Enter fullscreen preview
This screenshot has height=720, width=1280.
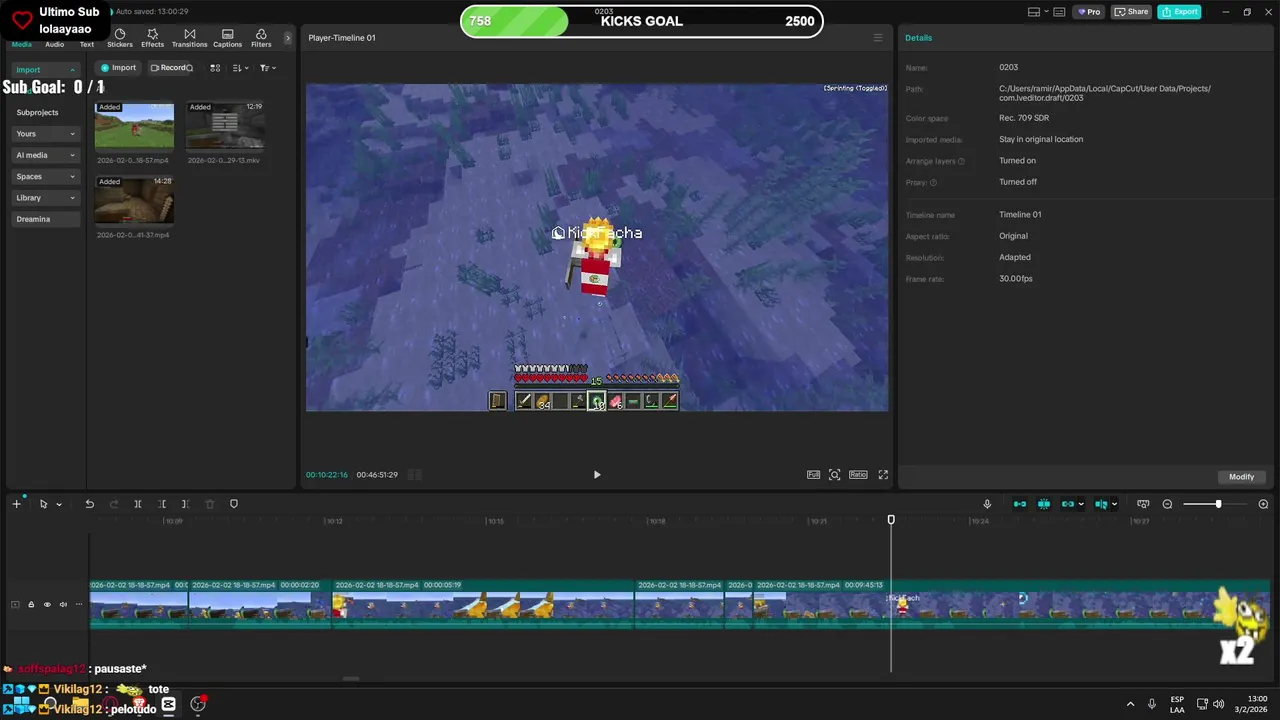click(883, 475)
